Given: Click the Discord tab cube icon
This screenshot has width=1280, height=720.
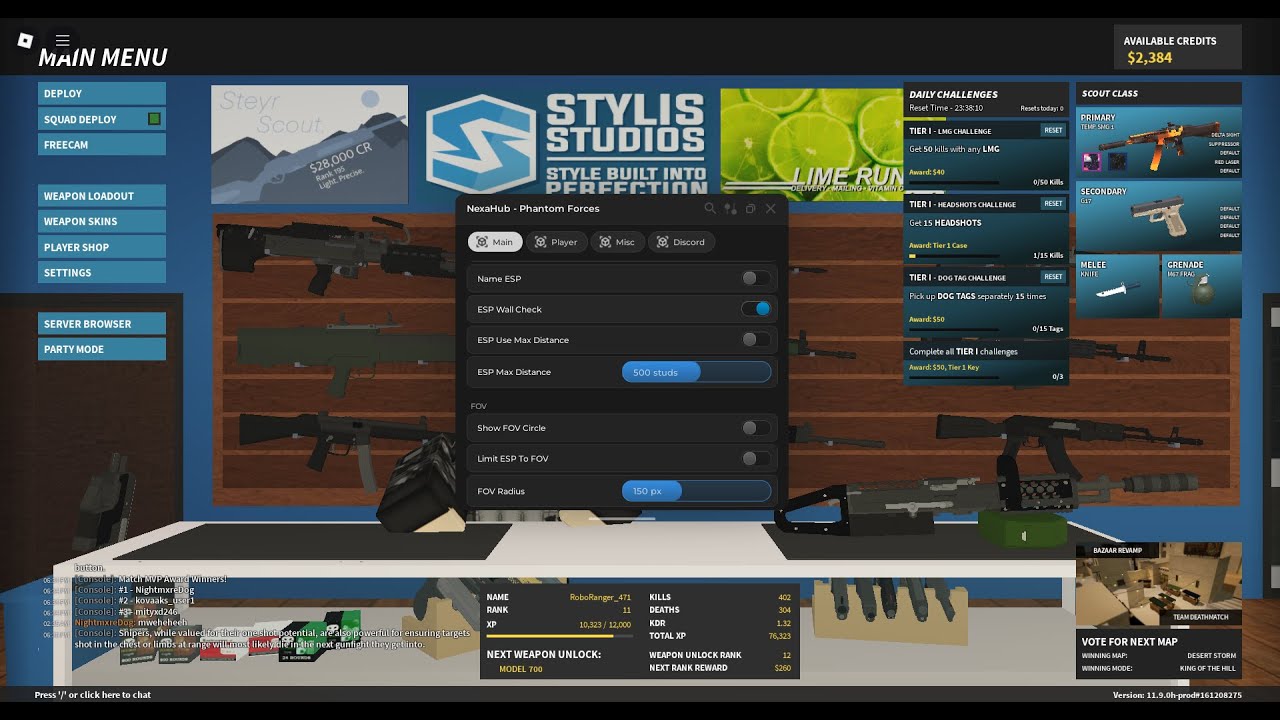Looking at the screenshot, I should (662, 242).
